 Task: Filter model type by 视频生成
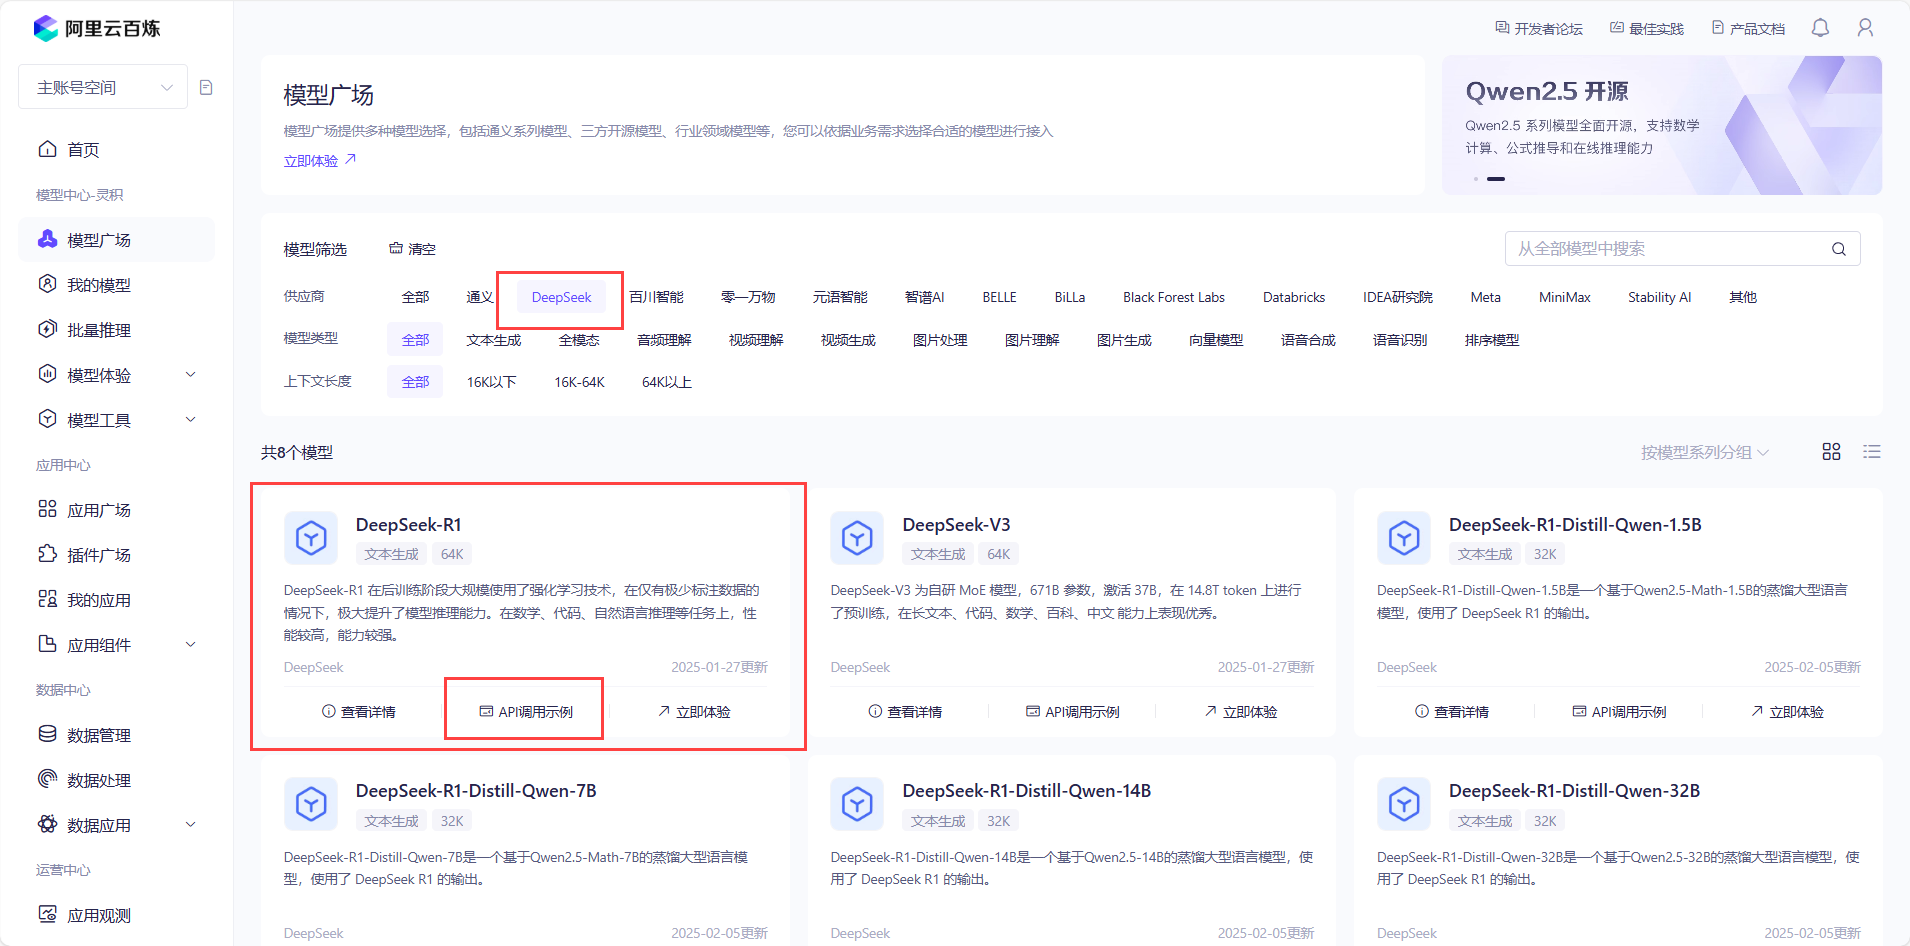pyautogui.click(x=848, y=340)
